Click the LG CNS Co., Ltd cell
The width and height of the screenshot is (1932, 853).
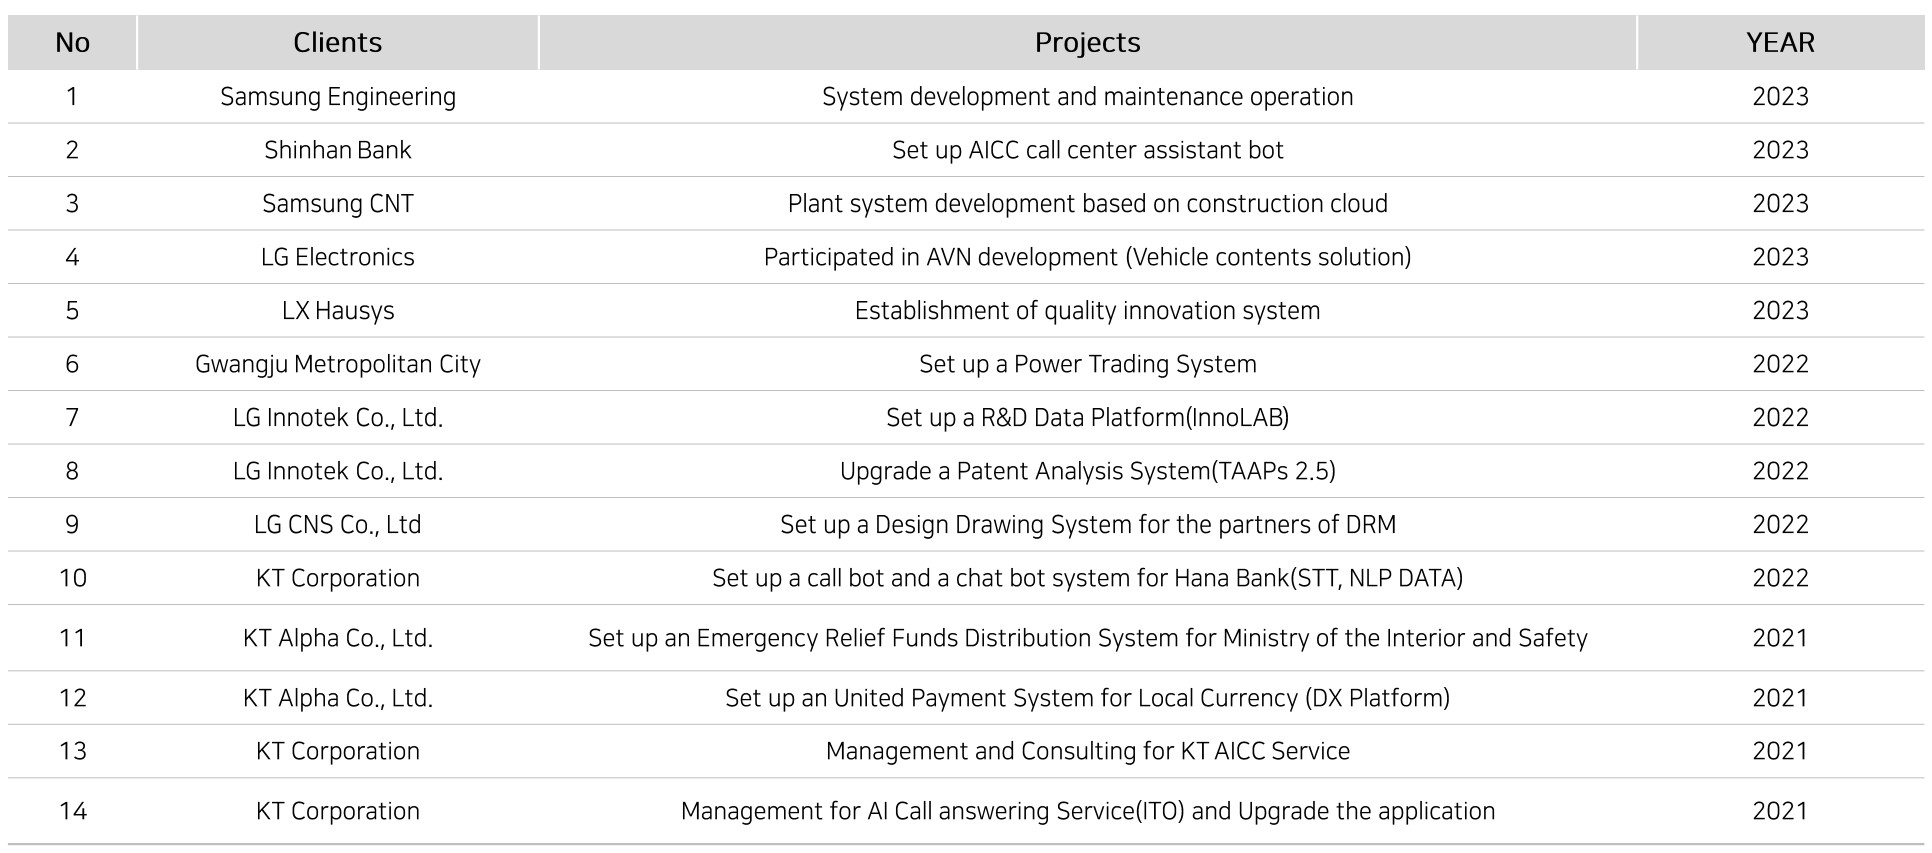coord(337,525)
